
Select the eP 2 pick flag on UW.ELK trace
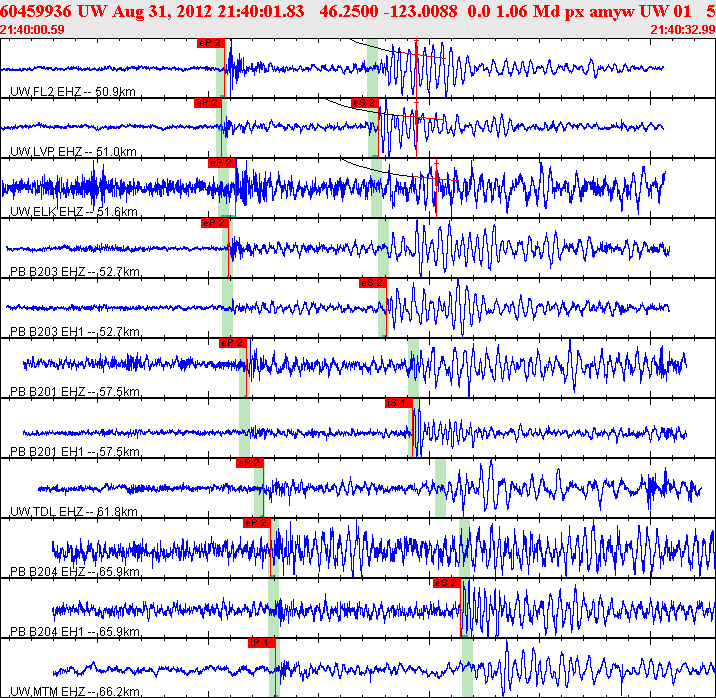tap(222, 163)
